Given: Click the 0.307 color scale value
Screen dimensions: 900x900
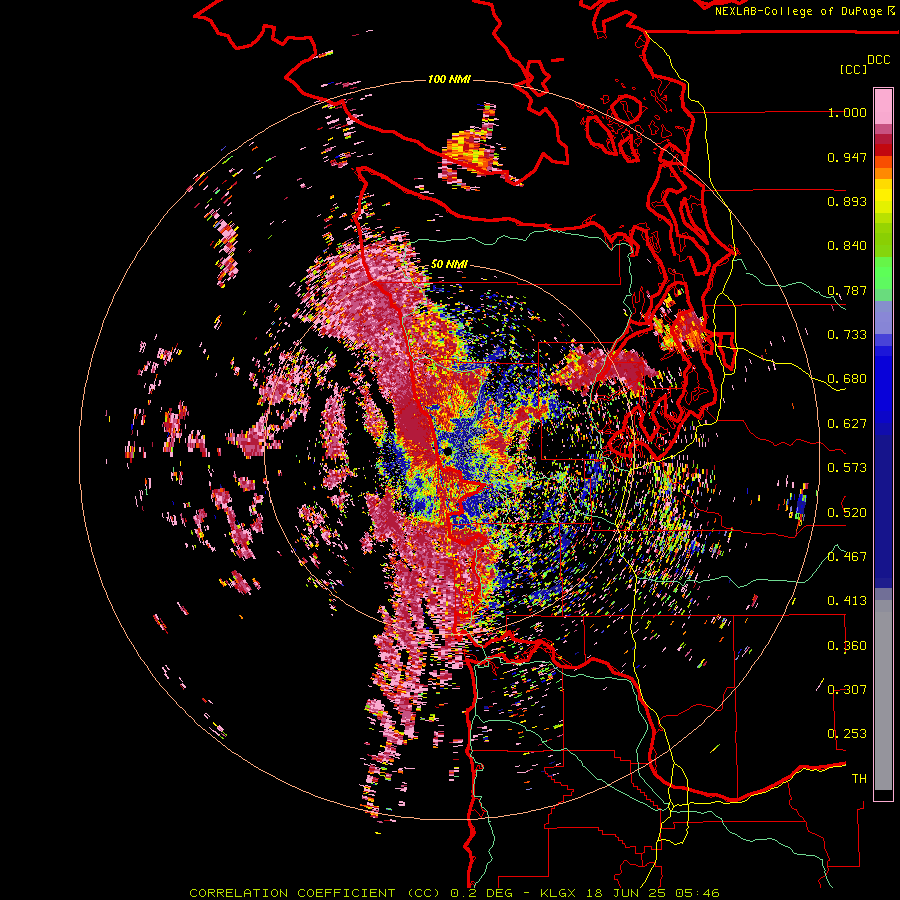Looking at the screenshot, I should [847, 690].
